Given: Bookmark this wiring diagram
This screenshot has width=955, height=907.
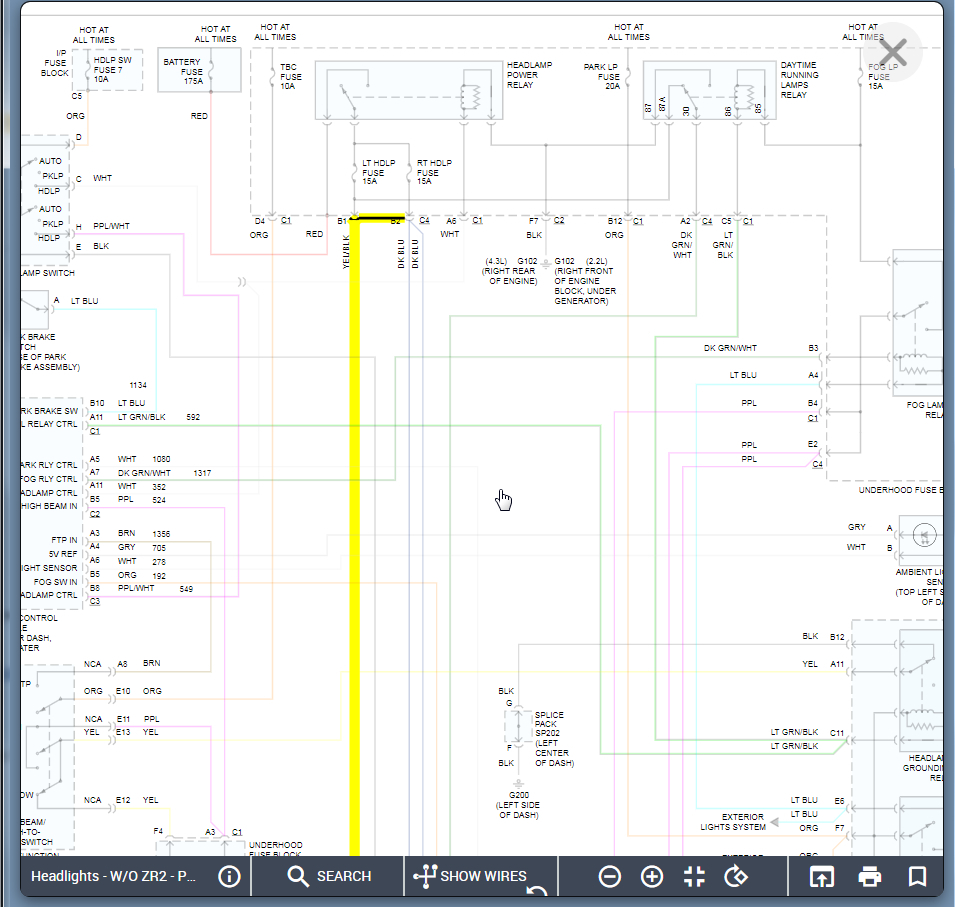Looking at the screenshot, I should coord(916,877).
